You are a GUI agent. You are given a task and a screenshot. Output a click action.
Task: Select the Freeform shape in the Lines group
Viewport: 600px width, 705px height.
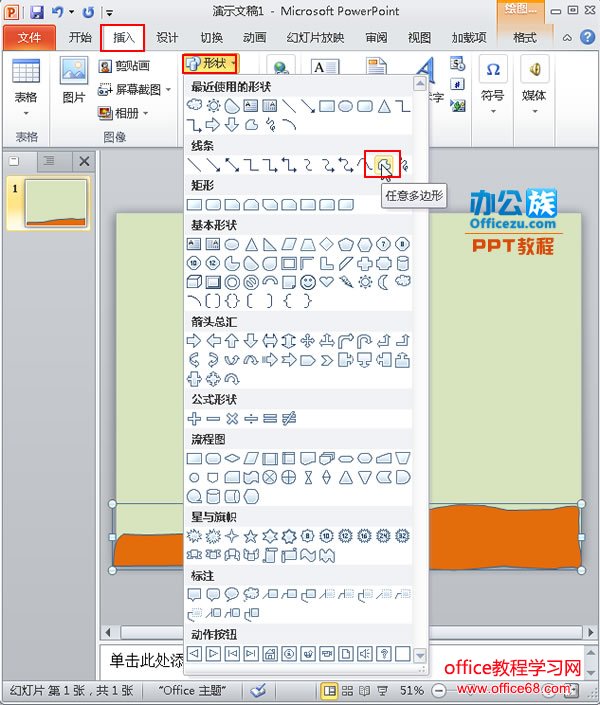pyautogui.click(x=383, y=165)
